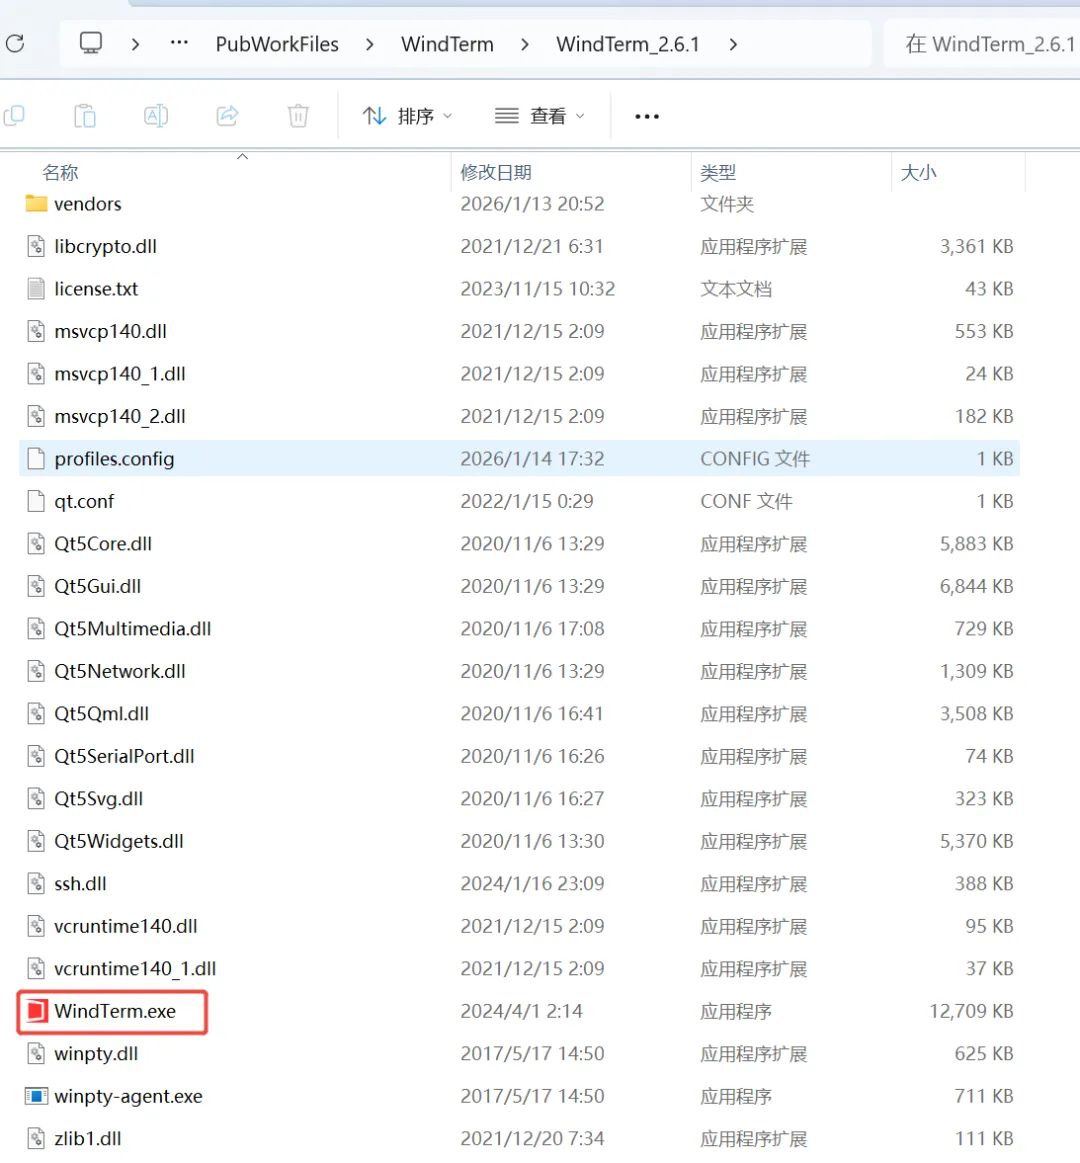The width and height of the screenshot is (1080, 1163).
Task: Sort by the 修改日期 column header
Action: (495, 173)
